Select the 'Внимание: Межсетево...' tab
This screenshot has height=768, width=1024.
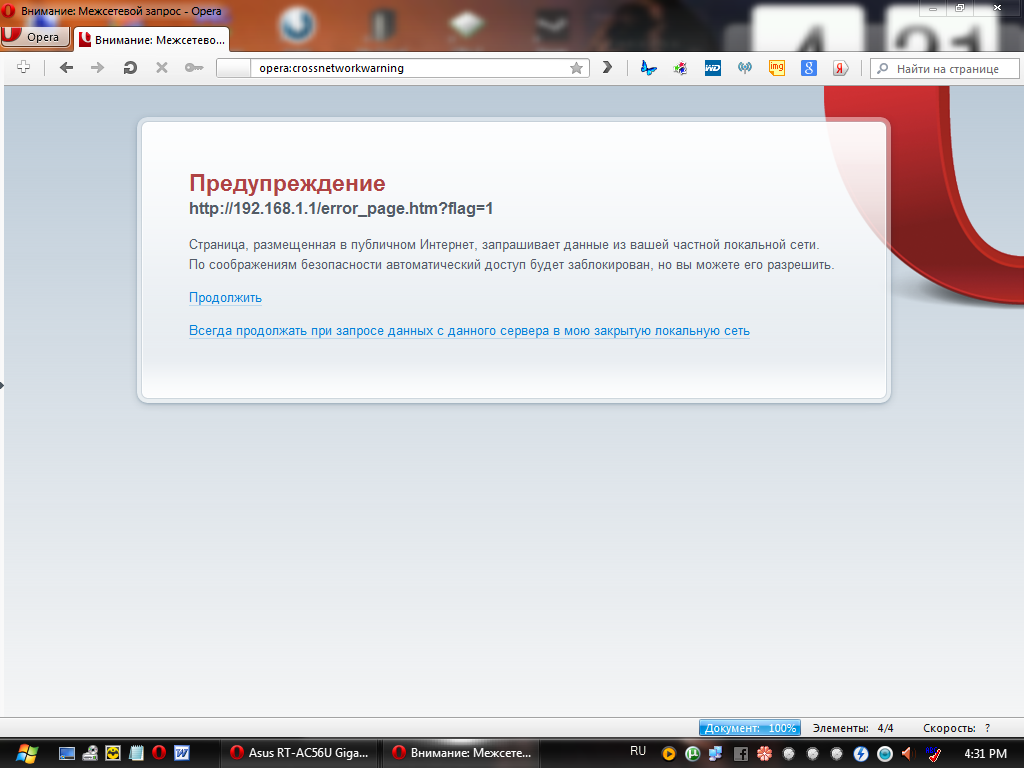point(152,40)
